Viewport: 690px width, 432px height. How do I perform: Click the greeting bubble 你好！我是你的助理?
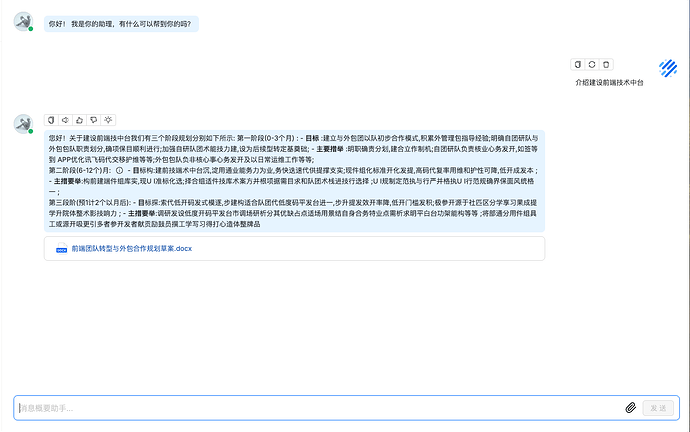121,24
